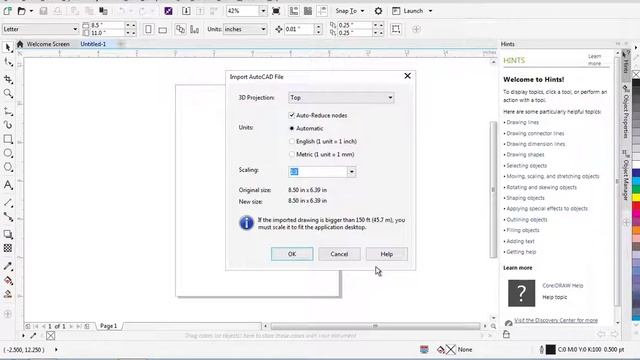Viewport: 640px width, 360px height.
Task: Toggle Show Grid toolbar icon
Action: (308, 11)
